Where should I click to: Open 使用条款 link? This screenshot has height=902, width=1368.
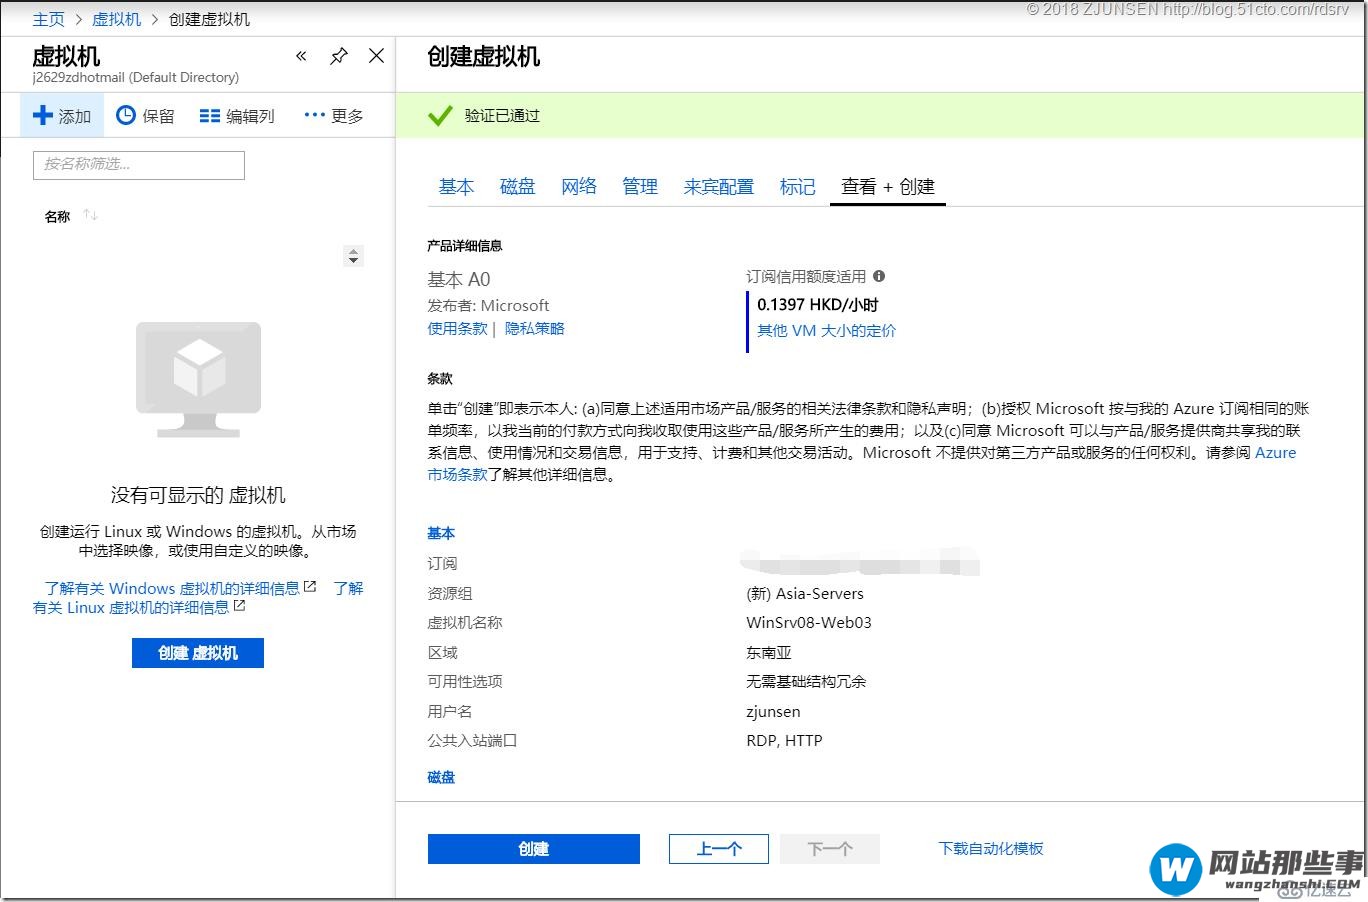(457, 328)
